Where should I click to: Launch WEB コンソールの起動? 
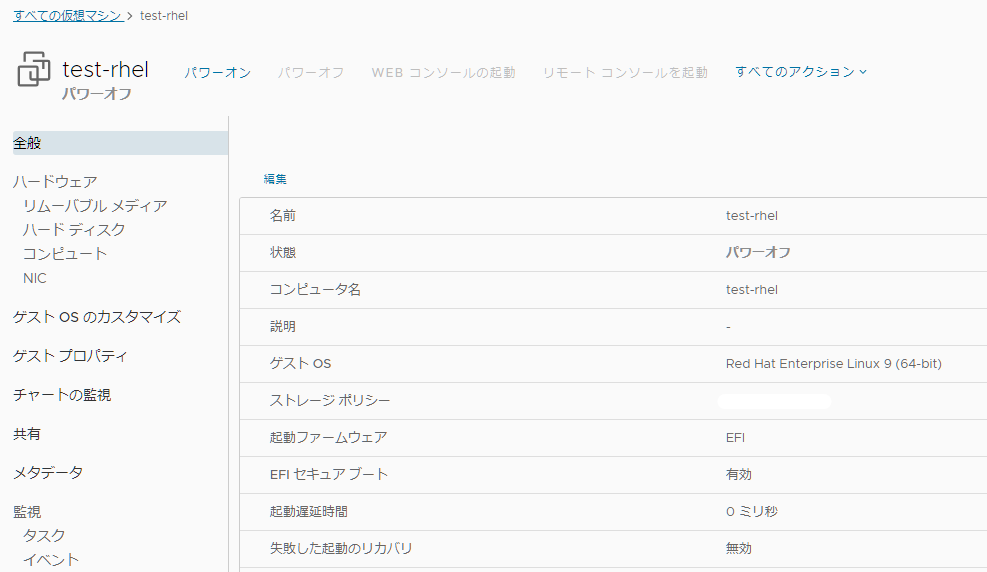click(x=443, y=72)
